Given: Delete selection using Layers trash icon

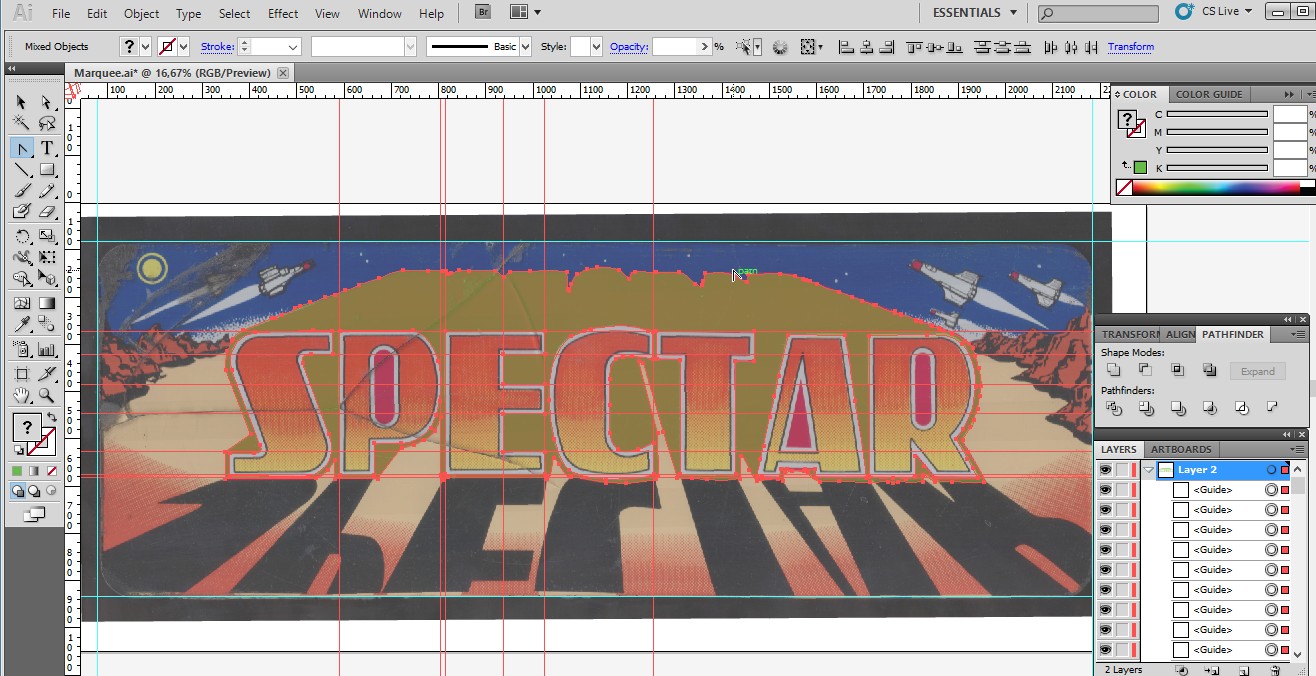Looking at the screenshot, I should 1275,670.
